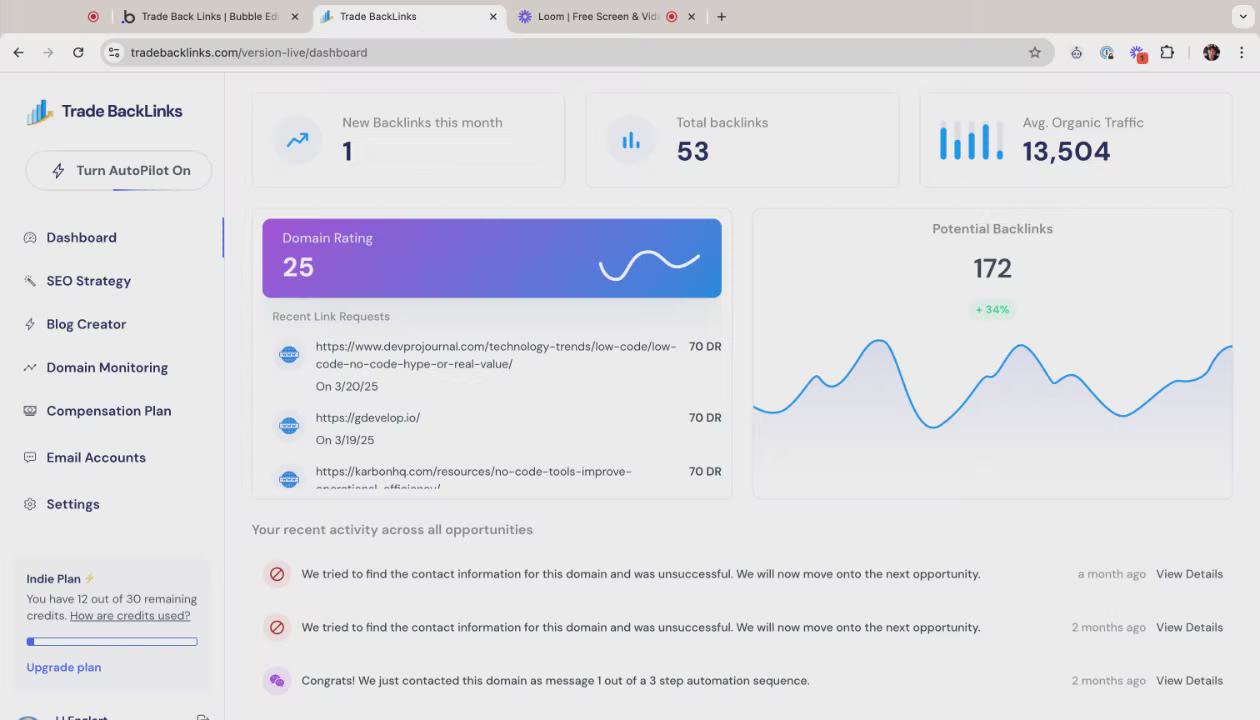Click the Blog Creator lightning icon

(30, 324)
